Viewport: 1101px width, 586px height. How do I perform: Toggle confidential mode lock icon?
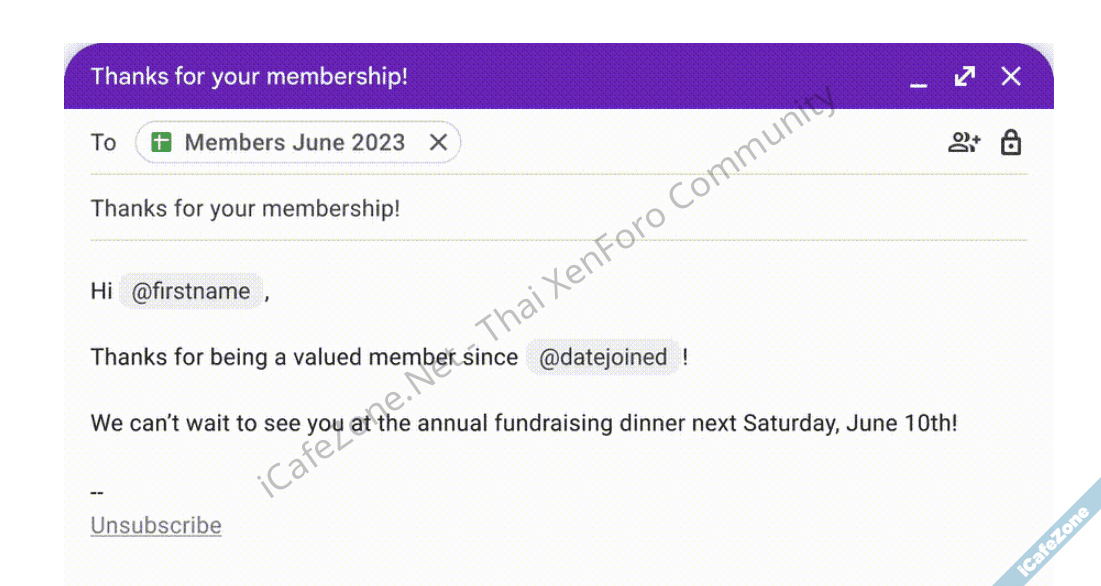tap(1011, 143)
